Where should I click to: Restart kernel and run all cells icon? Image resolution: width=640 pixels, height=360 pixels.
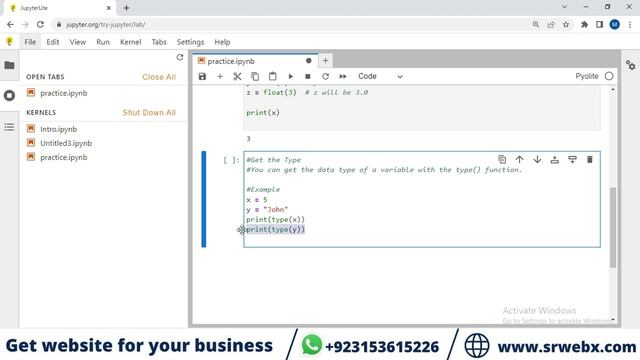pyautogui.click(x=343, y=76)
